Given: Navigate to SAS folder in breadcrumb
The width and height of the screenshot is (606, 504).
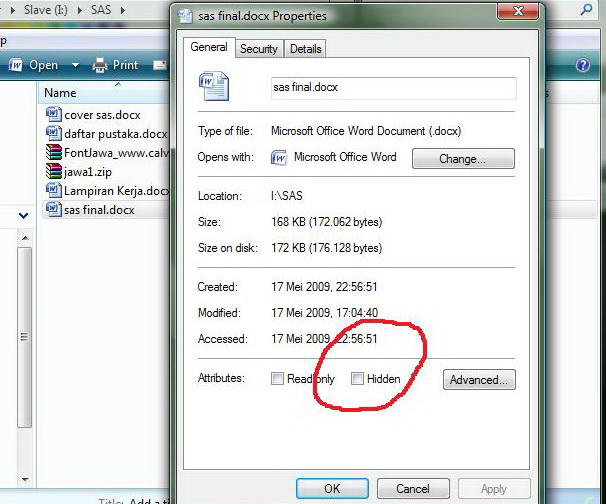Looking at the screenshot, I should click(101, 10).
